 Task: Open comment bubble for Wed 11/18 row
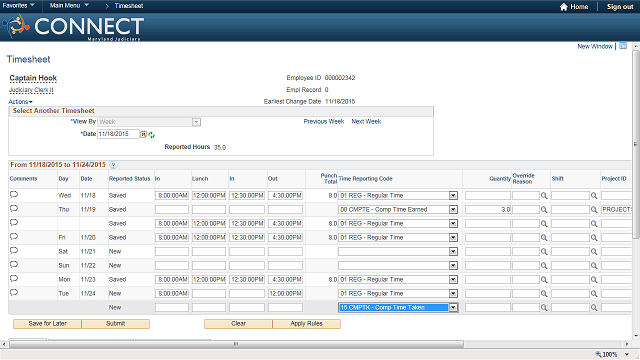tap(14, 195)
